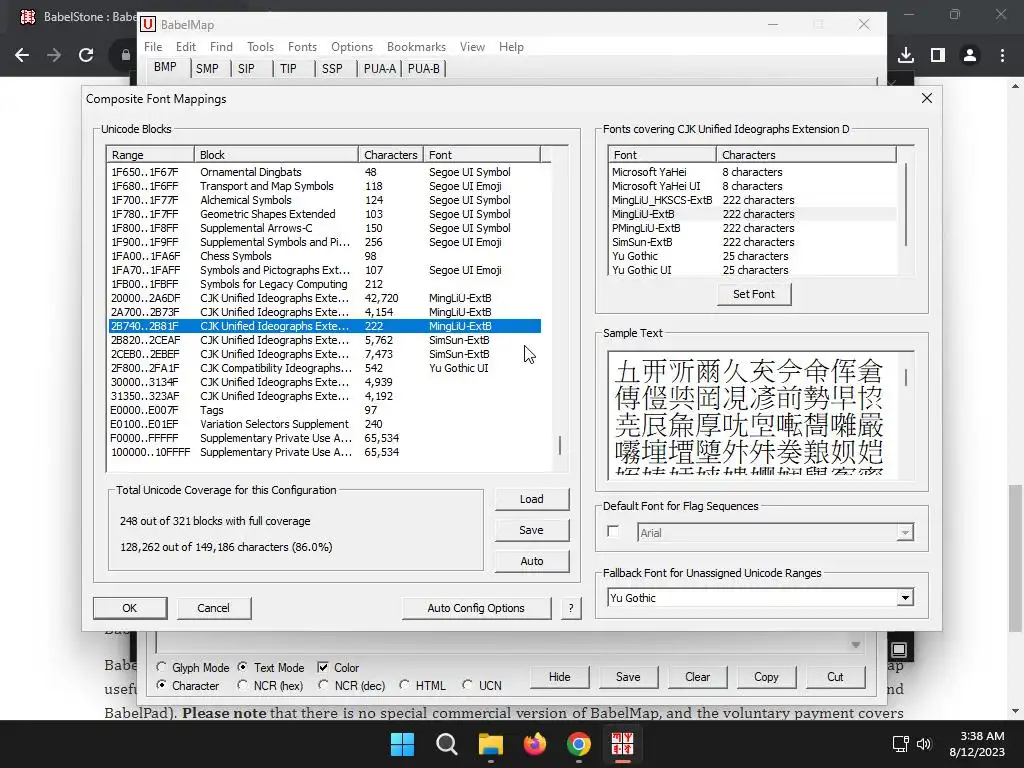This screenshot has height=768, width=1024.
Task: Click OK in Composite Font Mappings
Action: pos(130,608)
